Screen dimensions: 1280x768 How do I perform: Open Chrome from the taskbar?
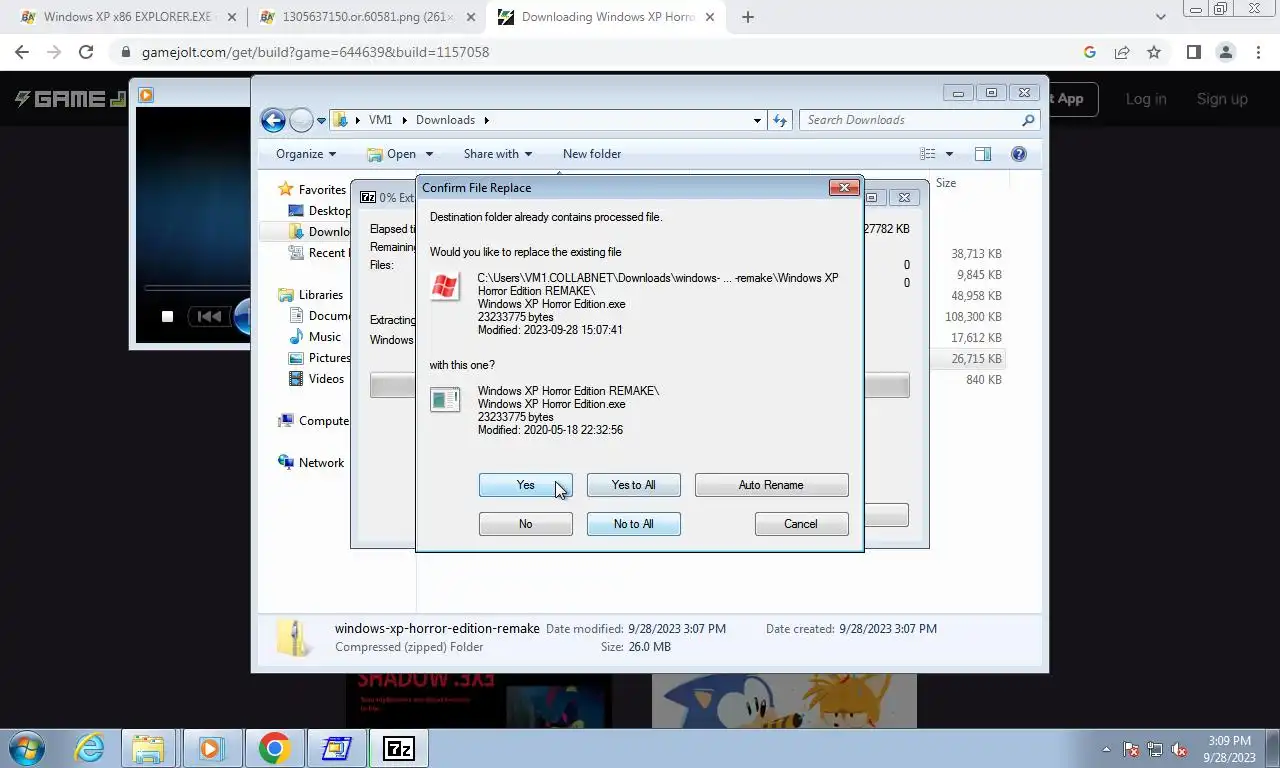click(x=273, y=748)
